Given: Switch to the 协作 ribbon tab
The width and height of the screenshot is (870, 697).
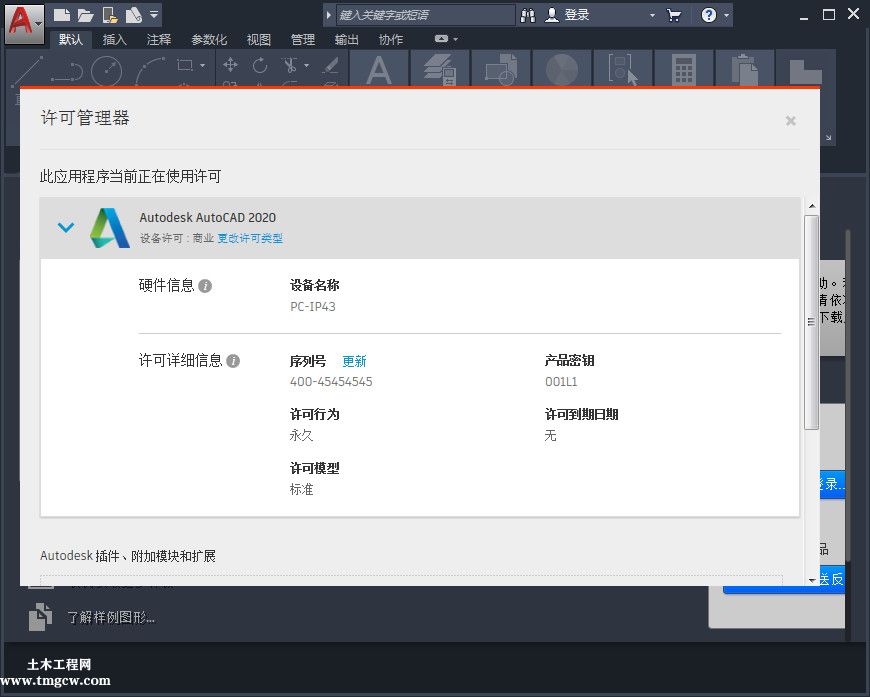Looking at the screenshot, I should pos(391,39).
